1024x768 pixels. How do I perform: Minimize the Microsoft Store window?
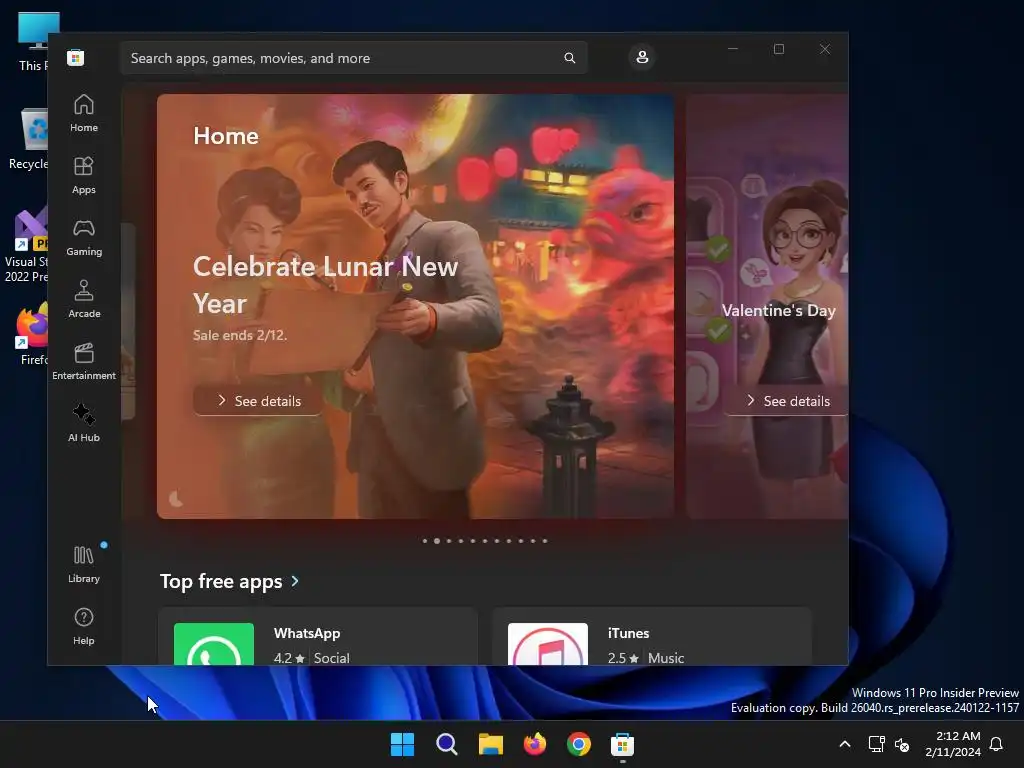pyautogui.click(x=733, y=49)
